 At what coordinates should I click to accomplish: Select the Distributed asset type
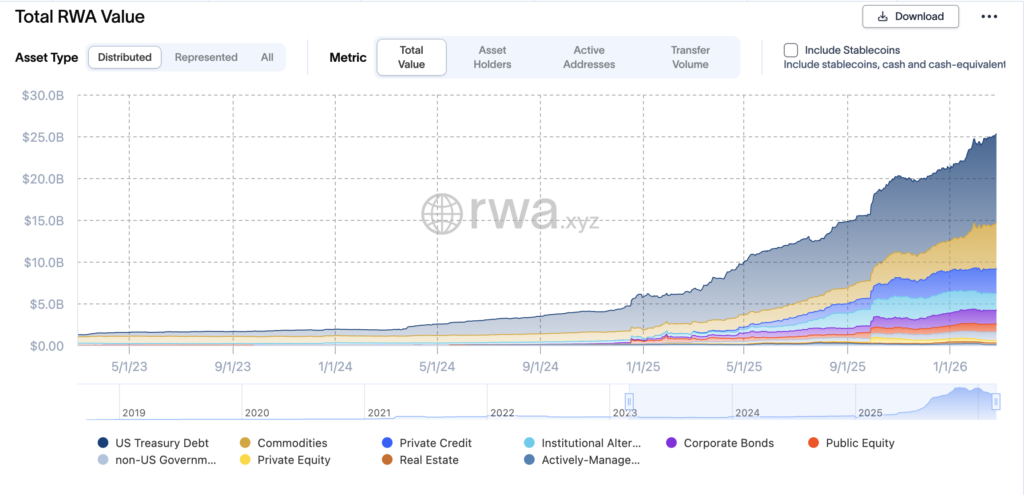click(x=124, y=58)
